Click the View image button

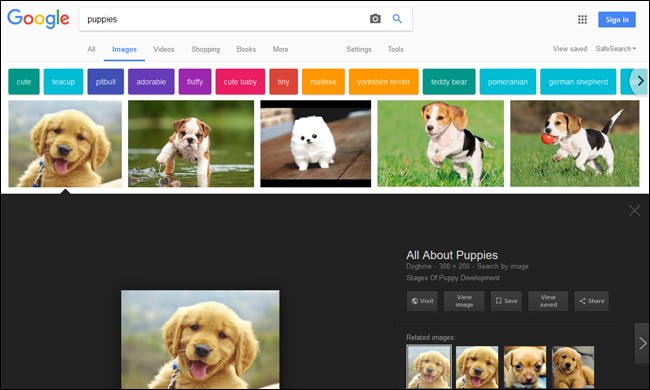tap(464, 301)
